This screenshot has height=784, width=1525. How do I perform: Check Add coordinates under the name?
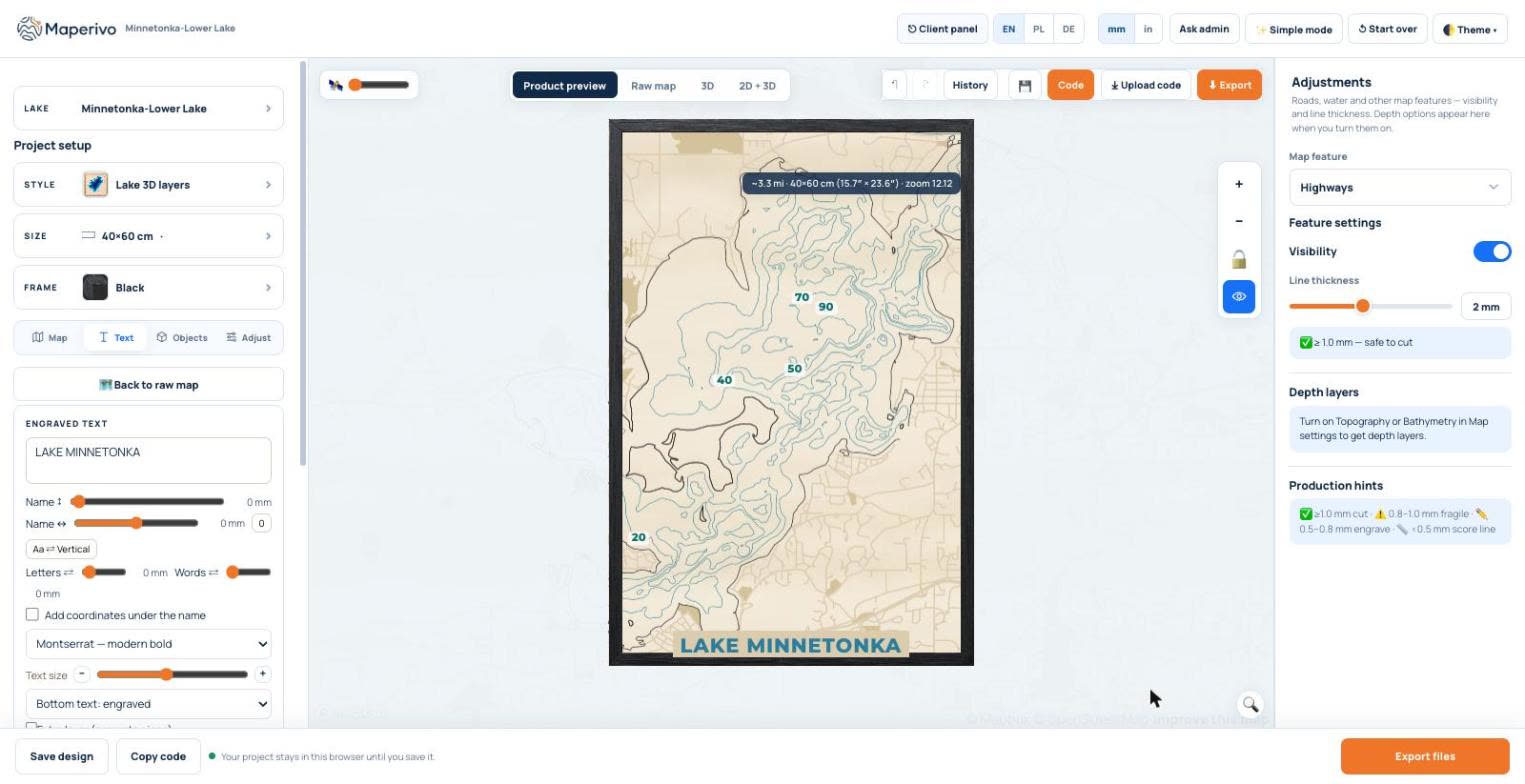point(32,615)
